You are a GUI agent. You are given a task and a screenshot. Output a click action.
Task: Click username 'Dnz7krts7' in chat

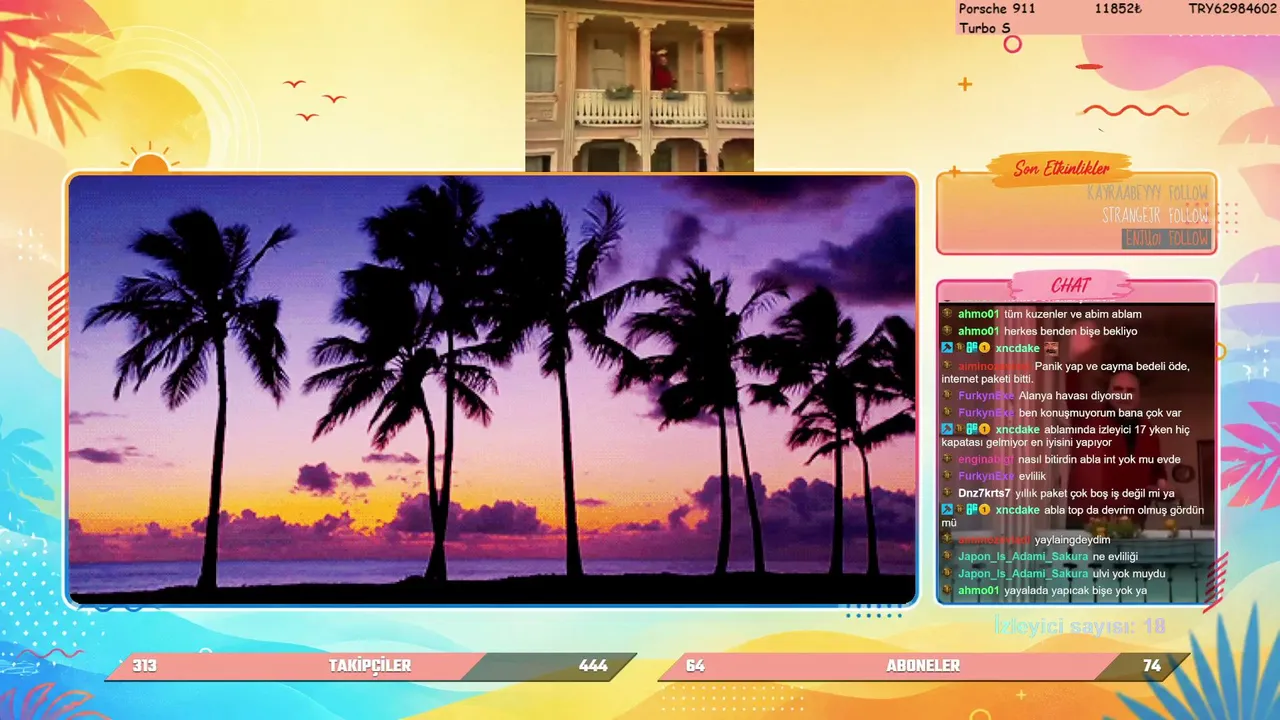click(x=984, y=493)
